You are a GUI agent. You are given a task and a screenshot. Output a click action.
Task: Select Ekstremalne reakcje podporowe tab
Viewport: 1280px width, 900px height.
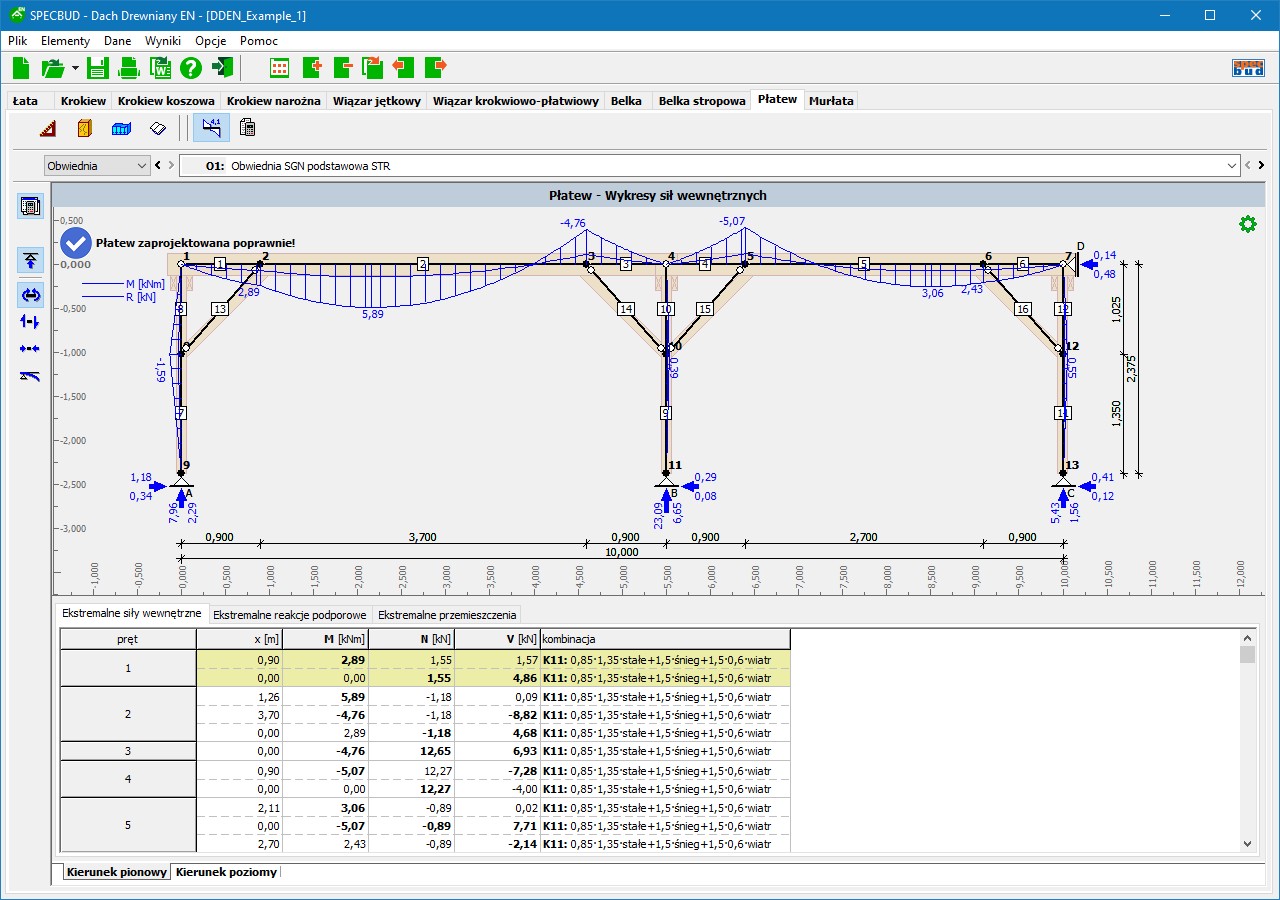pos(290,614)
